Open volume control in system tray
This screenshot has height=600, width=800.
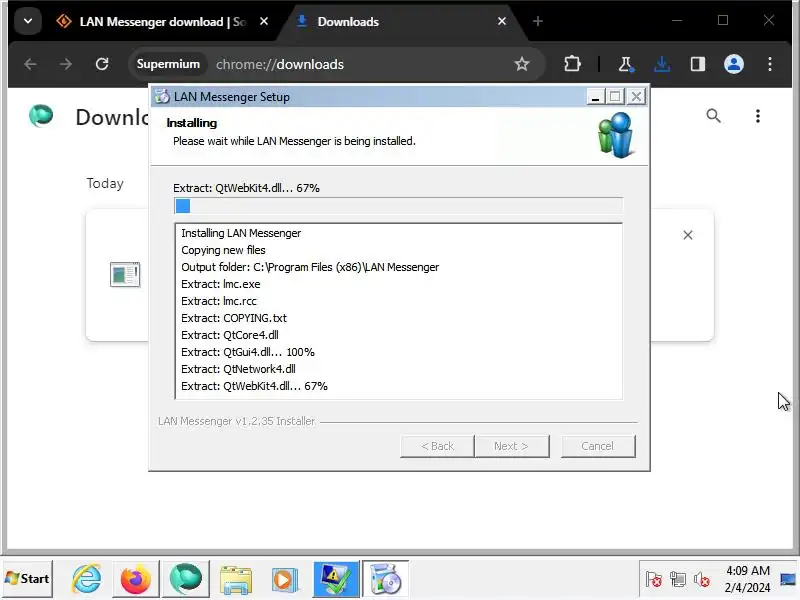(x=702, y=579)
